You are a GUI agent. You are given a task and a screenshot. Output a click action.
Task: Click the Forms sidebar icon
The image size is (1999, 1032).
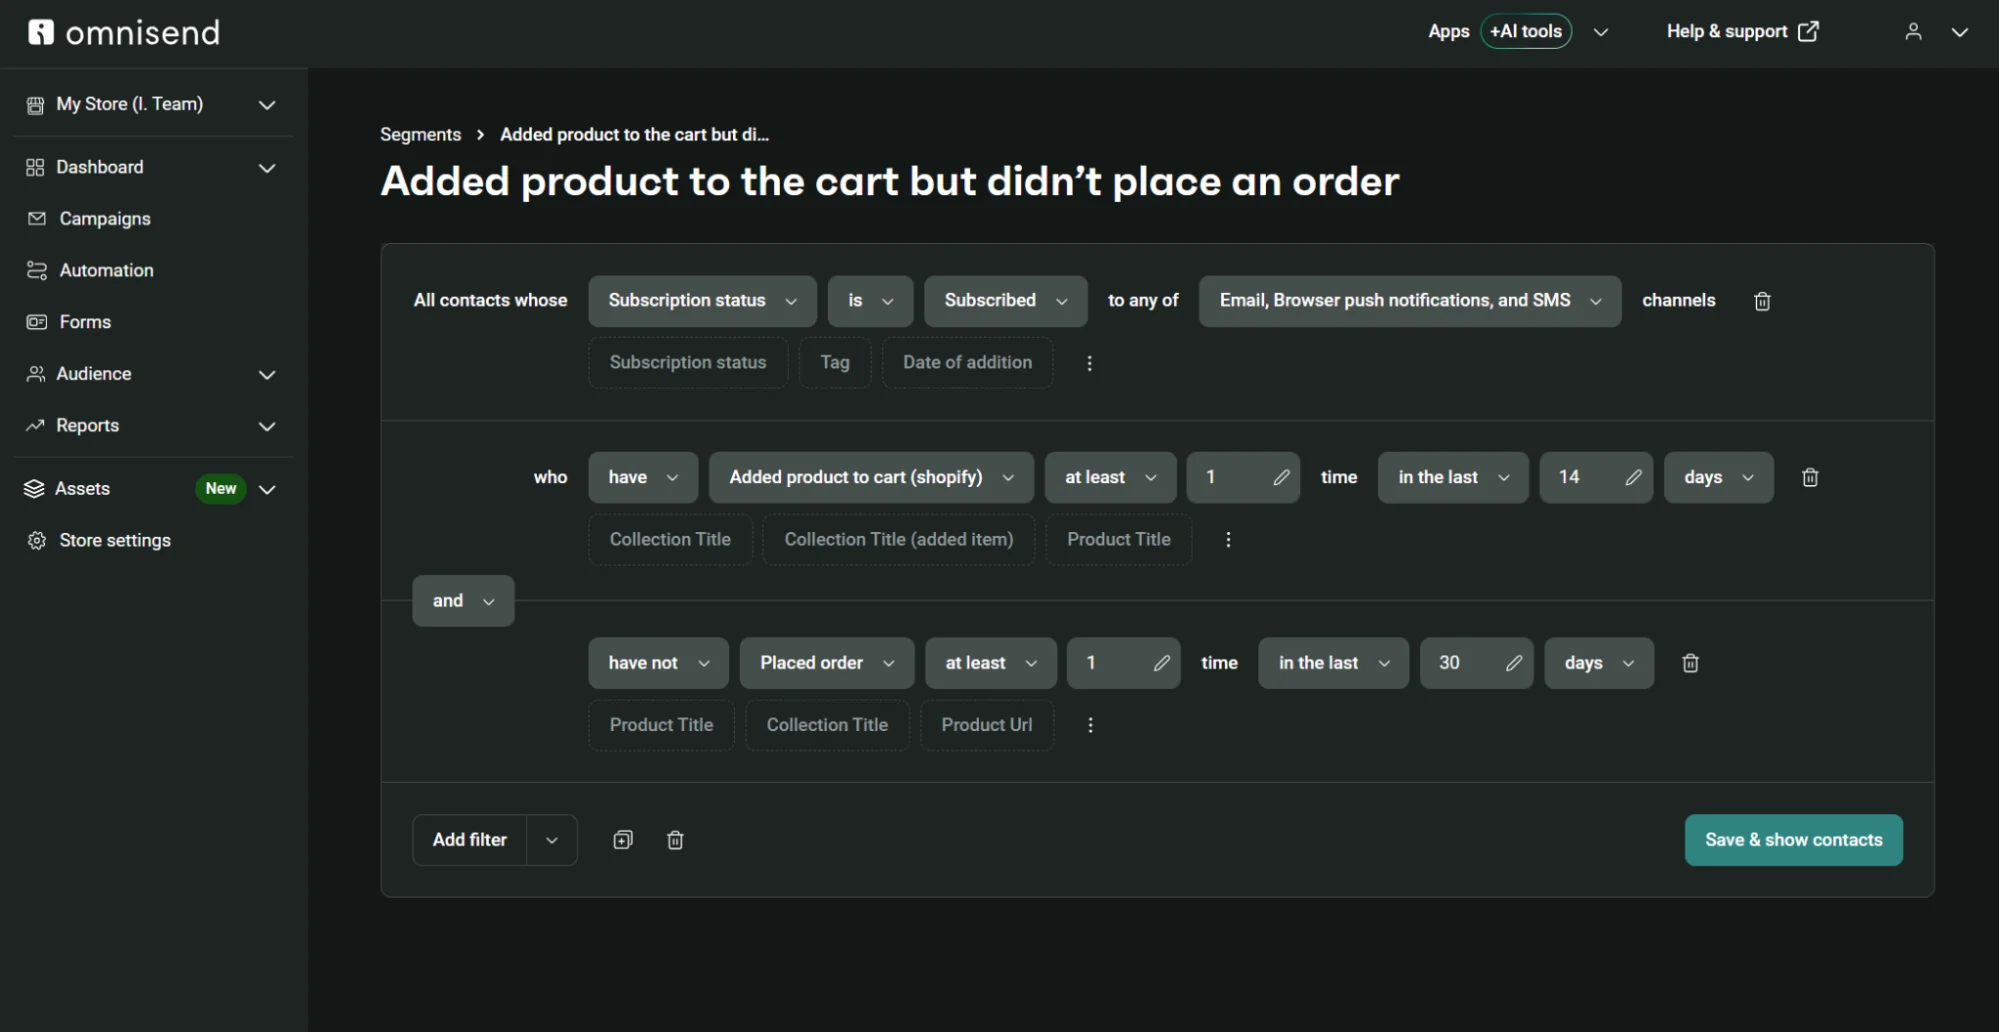(37, 322)
